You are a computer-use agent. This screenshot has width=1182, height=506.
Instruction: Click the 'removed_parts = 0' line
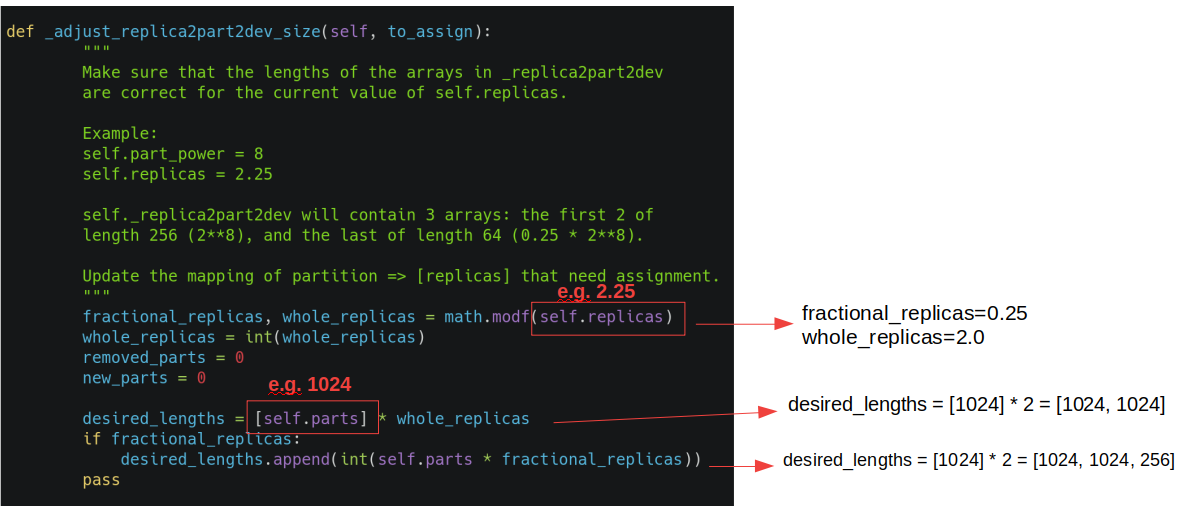click(163, 357)
